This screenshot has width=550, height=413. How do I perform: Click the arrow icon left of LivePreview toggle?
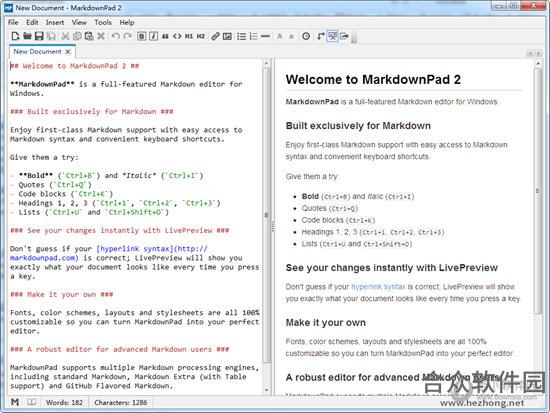pos(320,36)
